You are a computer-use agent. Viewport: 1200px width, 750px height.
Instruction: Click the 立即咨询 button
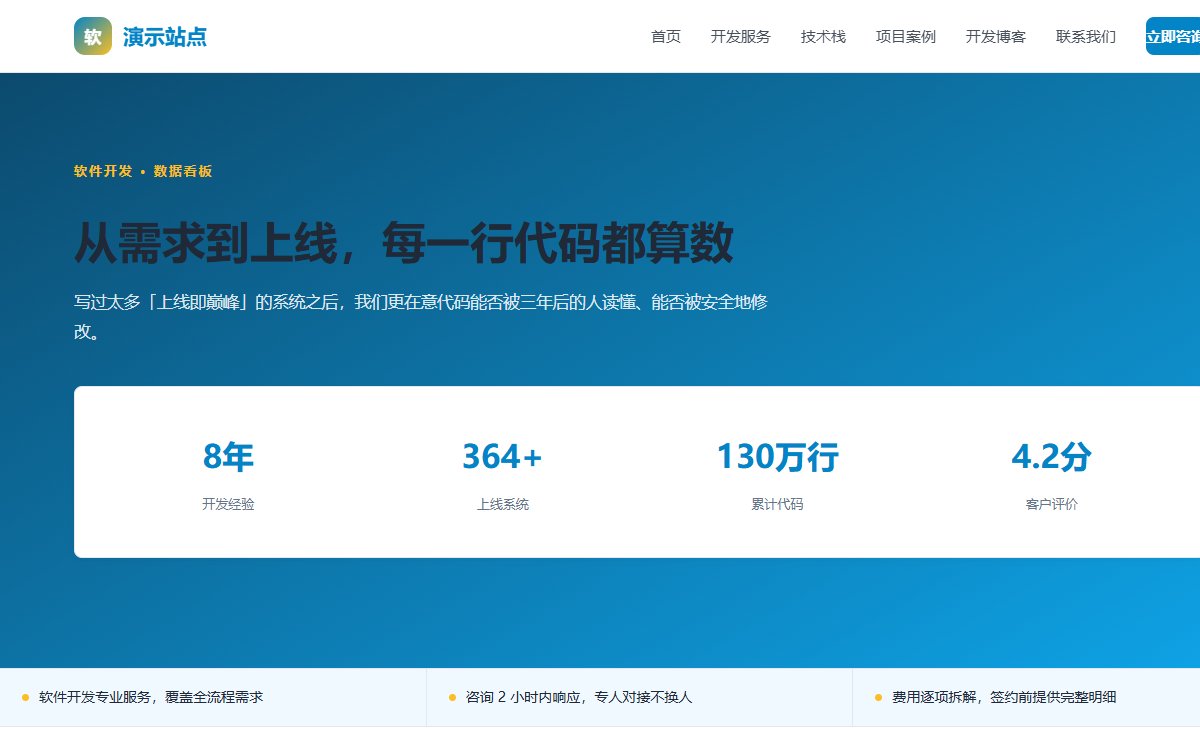click(1173, 36)
